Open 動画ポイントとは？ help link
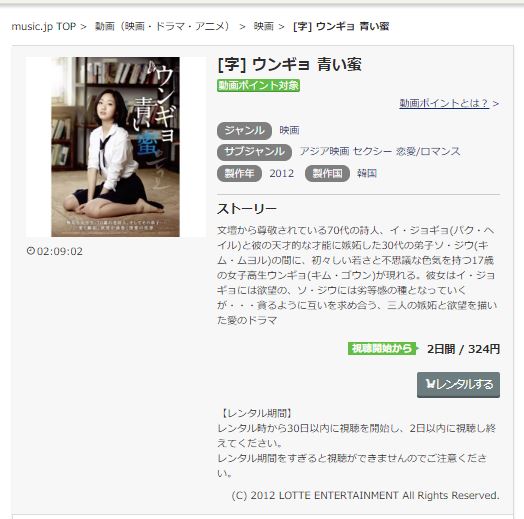 pos(444,103)
